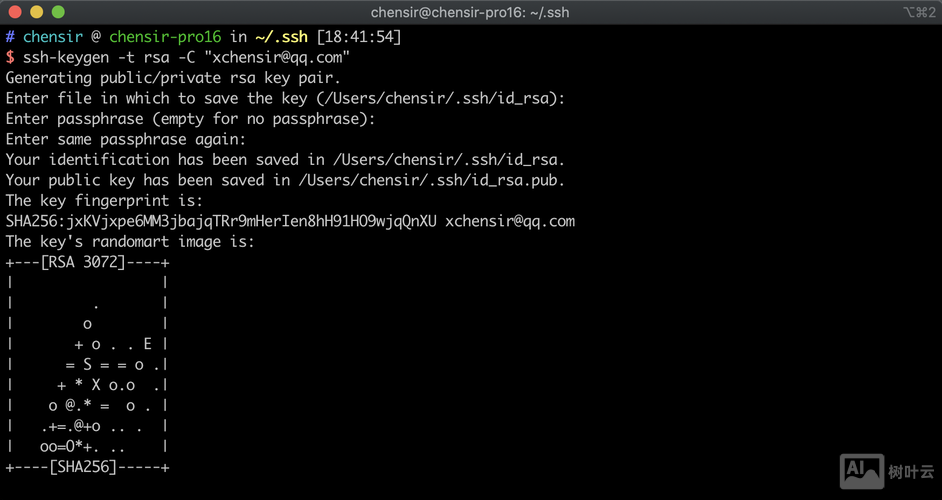Close the terminal window with red button
Screen dimensions: 942x500
pyautogui.click(x=14, y=12)
